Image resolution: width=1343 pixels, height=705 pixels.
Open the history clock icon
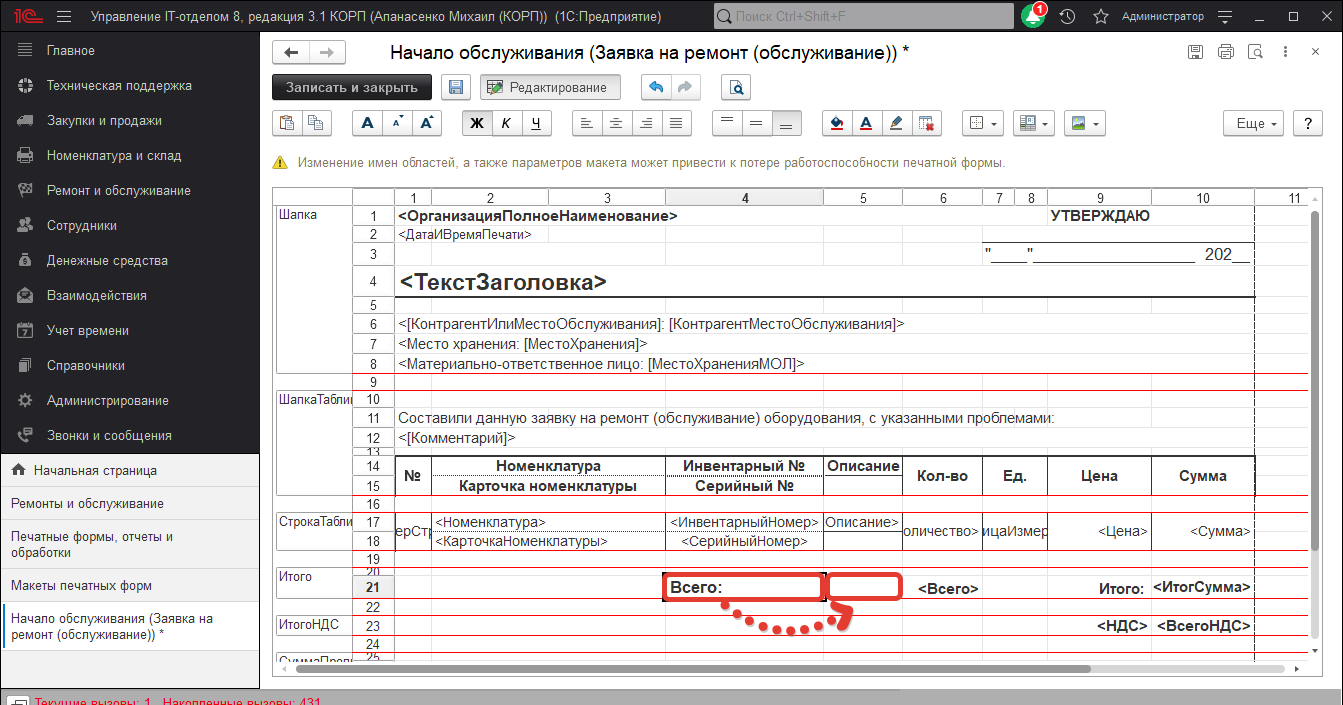coord(1067,17)
